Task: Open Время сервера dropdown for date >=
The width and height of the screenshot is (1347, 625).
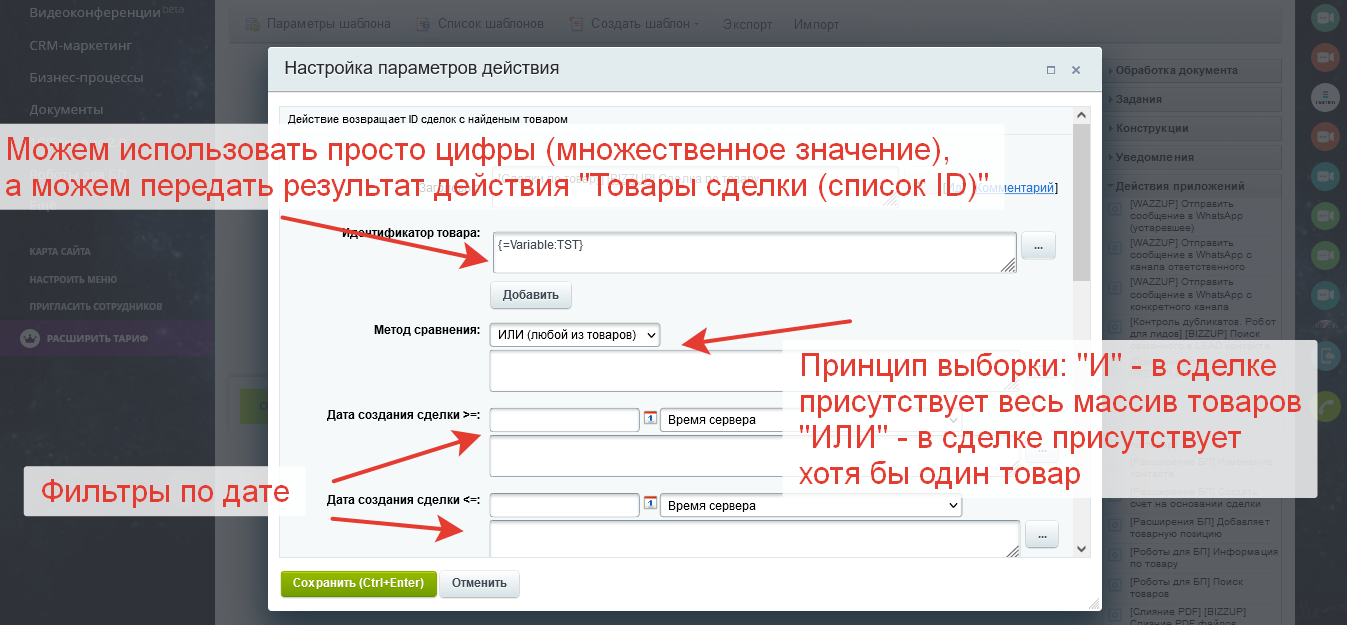Action: (810, 420)
